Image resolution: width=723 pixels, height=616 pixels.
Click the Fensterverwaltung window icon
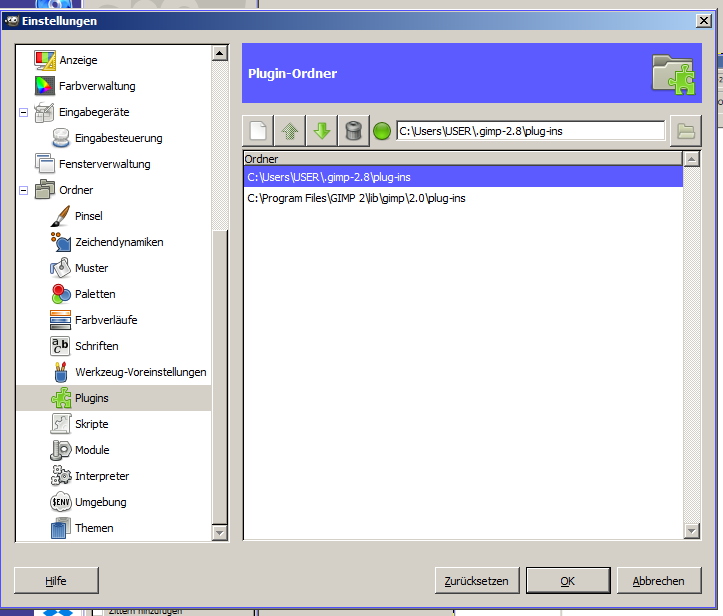click(x=45, y=164)
